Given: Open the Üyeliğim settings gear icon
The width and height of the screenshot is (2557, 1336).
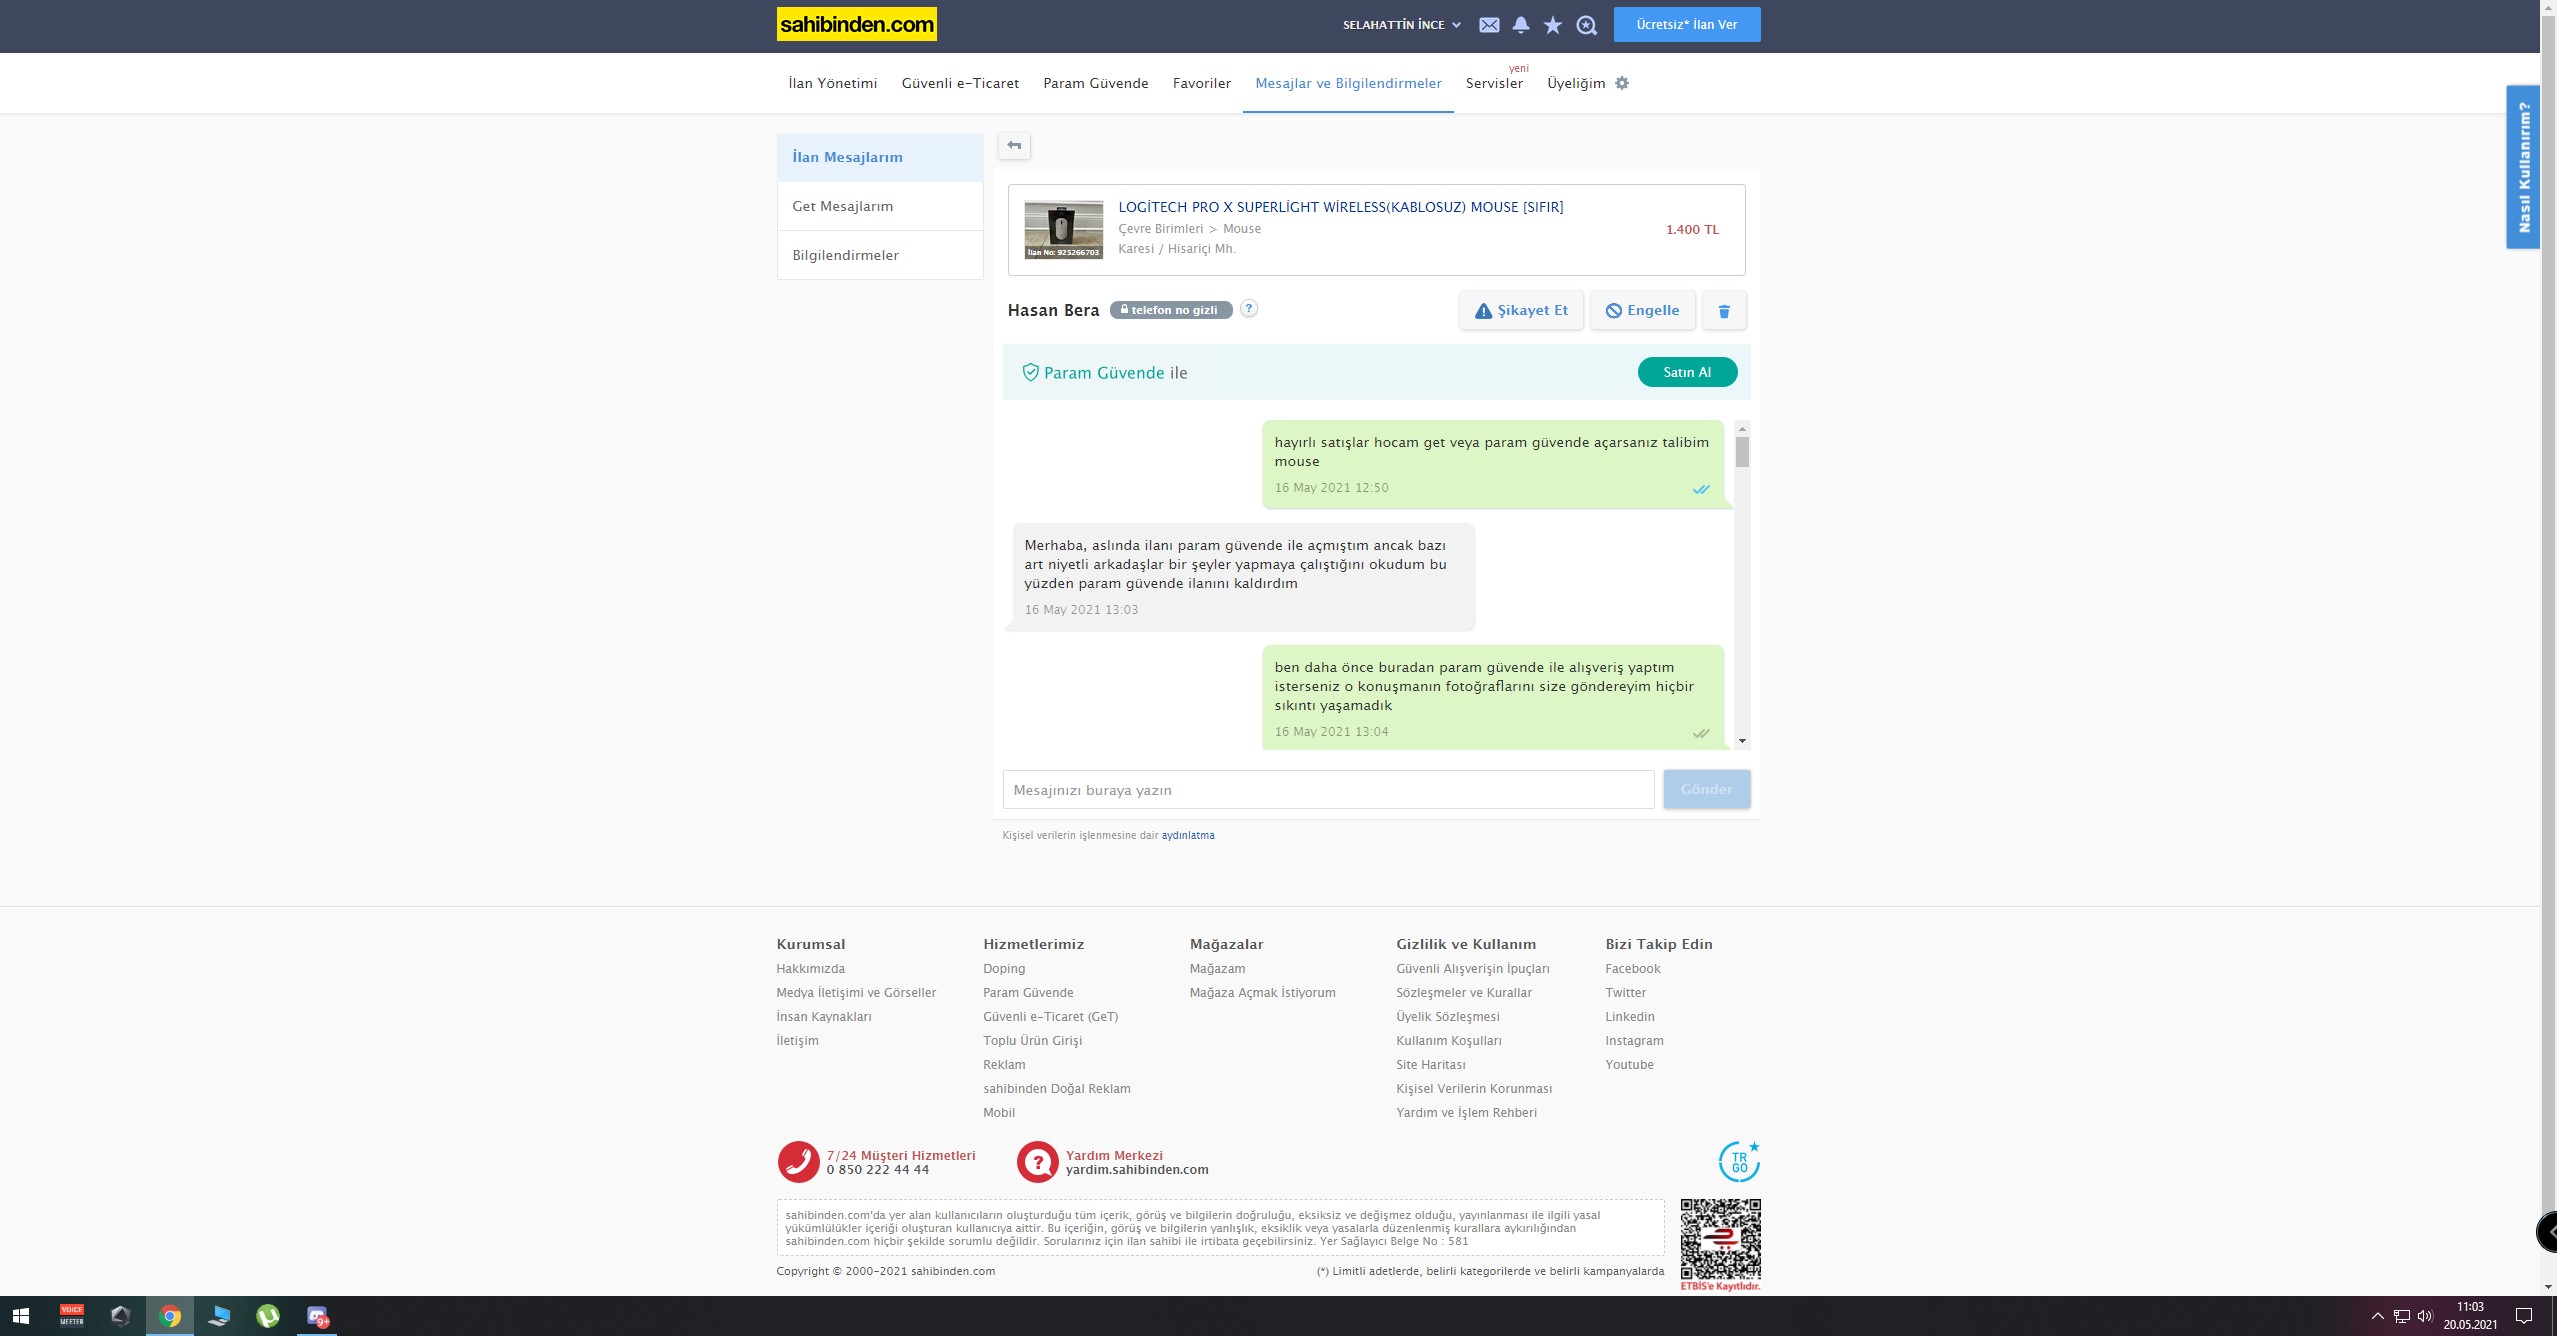Looking at the screenshot, I should (x=1622, y=83).
